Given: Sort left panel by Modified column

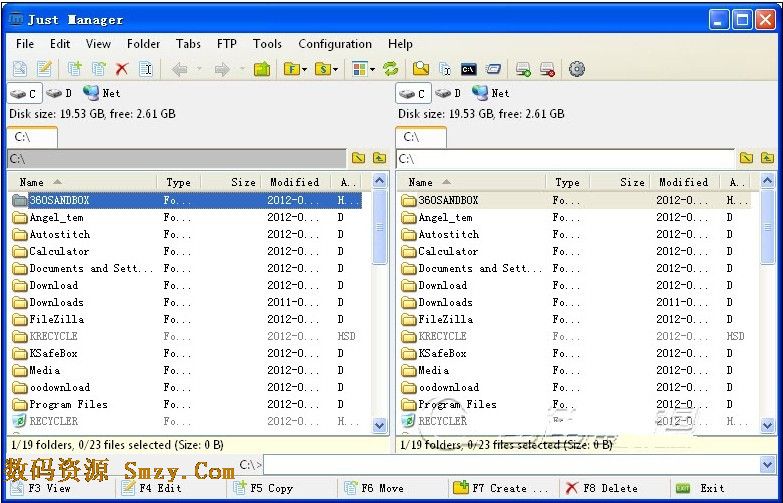Looking at the screenshot, I should point(298,182).
